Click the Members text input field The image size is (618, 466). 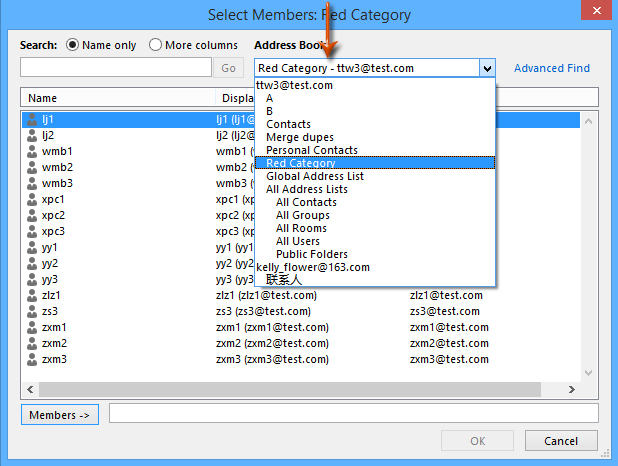[354, 413]
